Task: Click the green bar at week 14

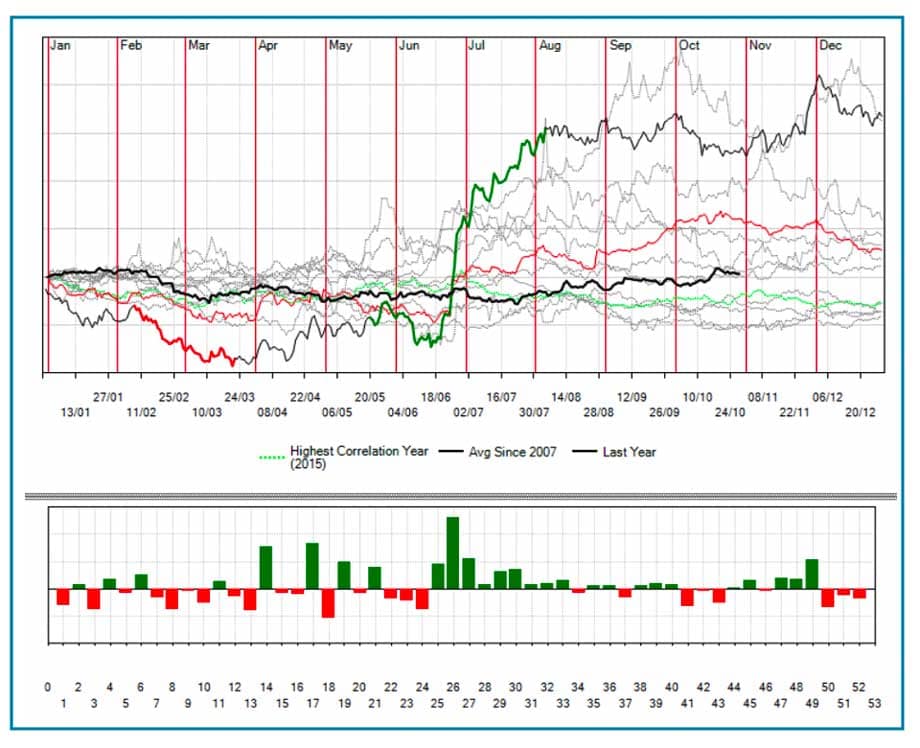Action: (266, 567)
